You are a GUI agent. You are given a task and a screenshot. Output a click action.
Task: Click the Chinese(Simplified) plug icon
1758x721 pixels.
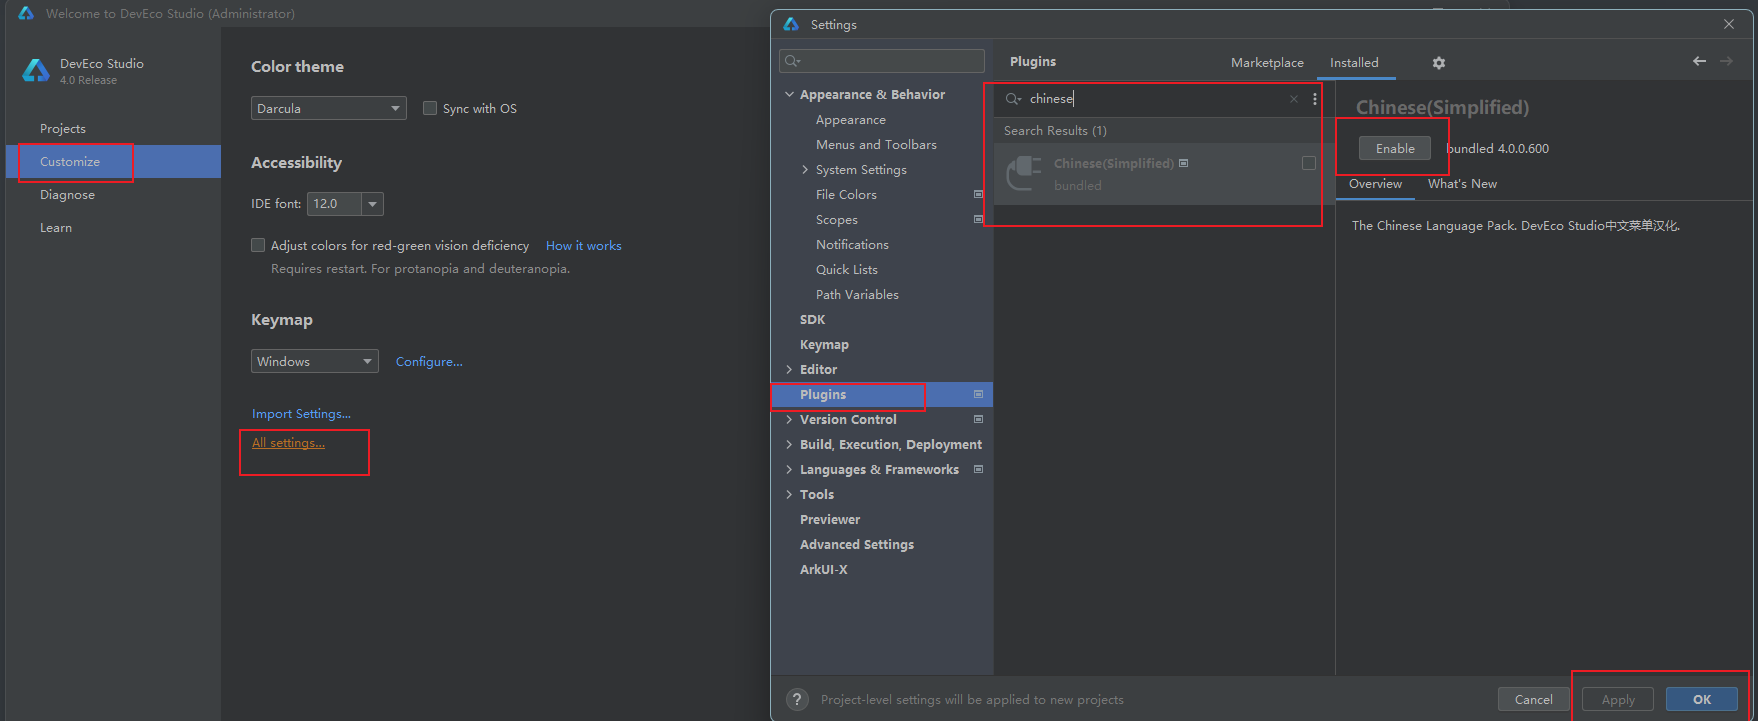pos(1024,173)
